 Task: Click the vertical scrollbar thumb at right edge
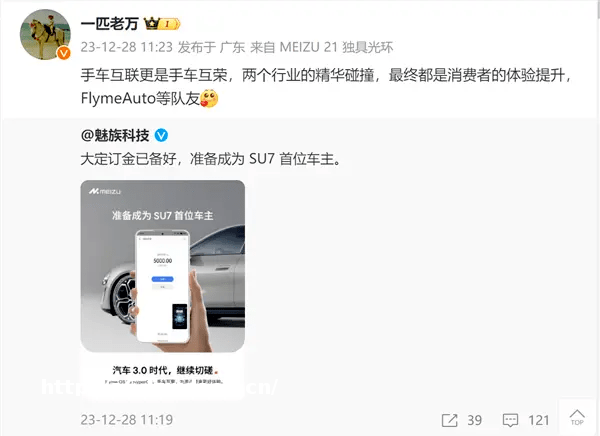point(598,9)
